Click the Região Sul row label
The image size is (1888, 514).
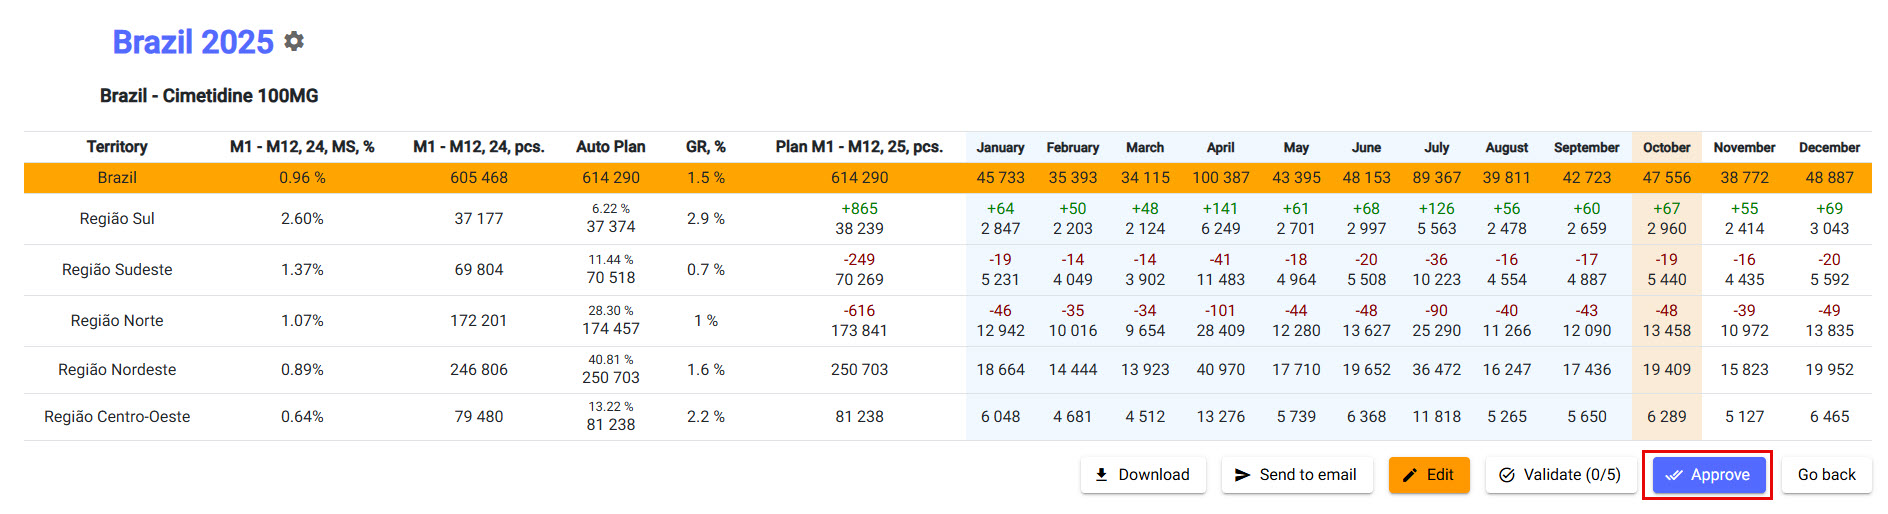117,219
